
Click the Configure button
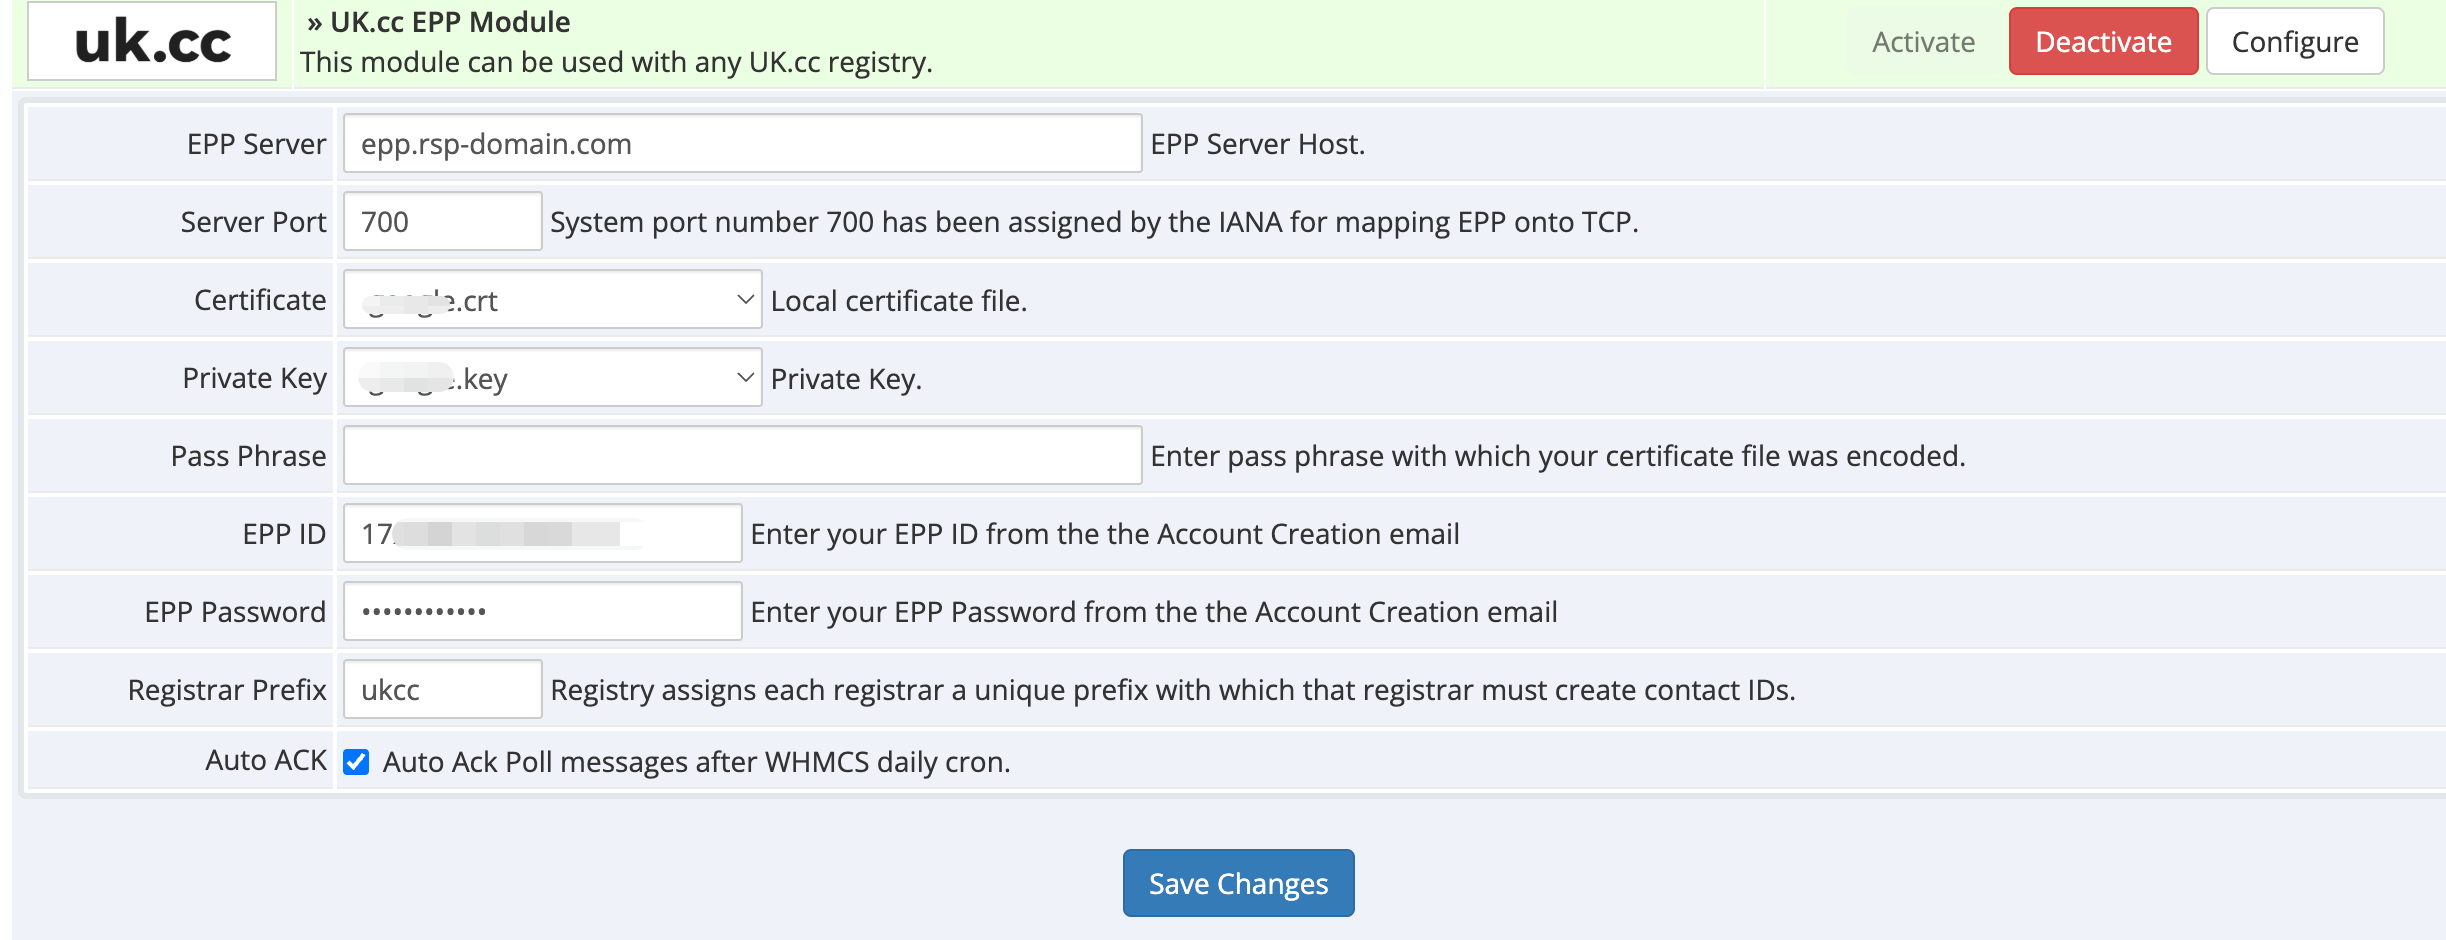pyautogui.click(x=2294, y=42)
